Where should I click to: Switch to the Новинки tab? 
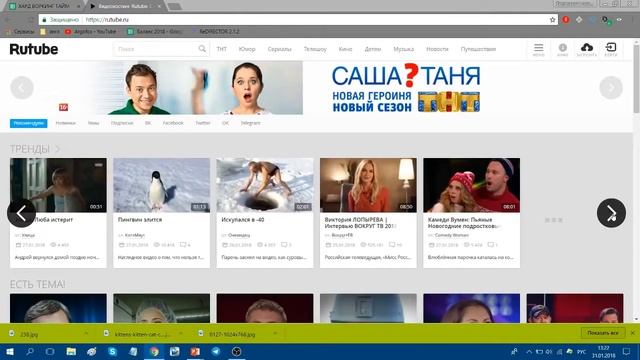[x=66, y=123]
